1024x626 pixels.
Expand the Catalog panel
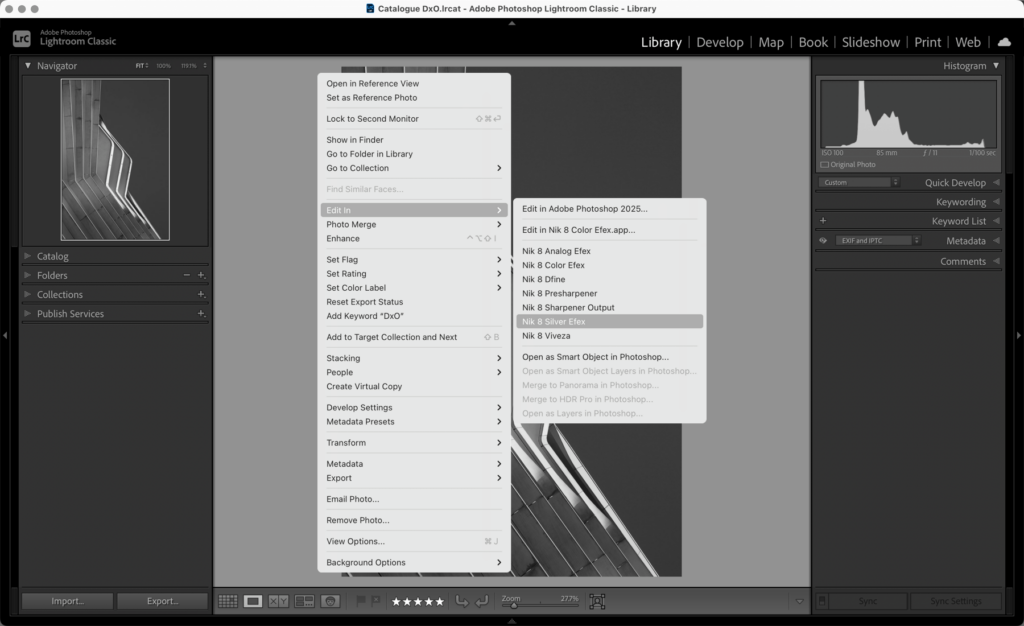pos(27,256)
